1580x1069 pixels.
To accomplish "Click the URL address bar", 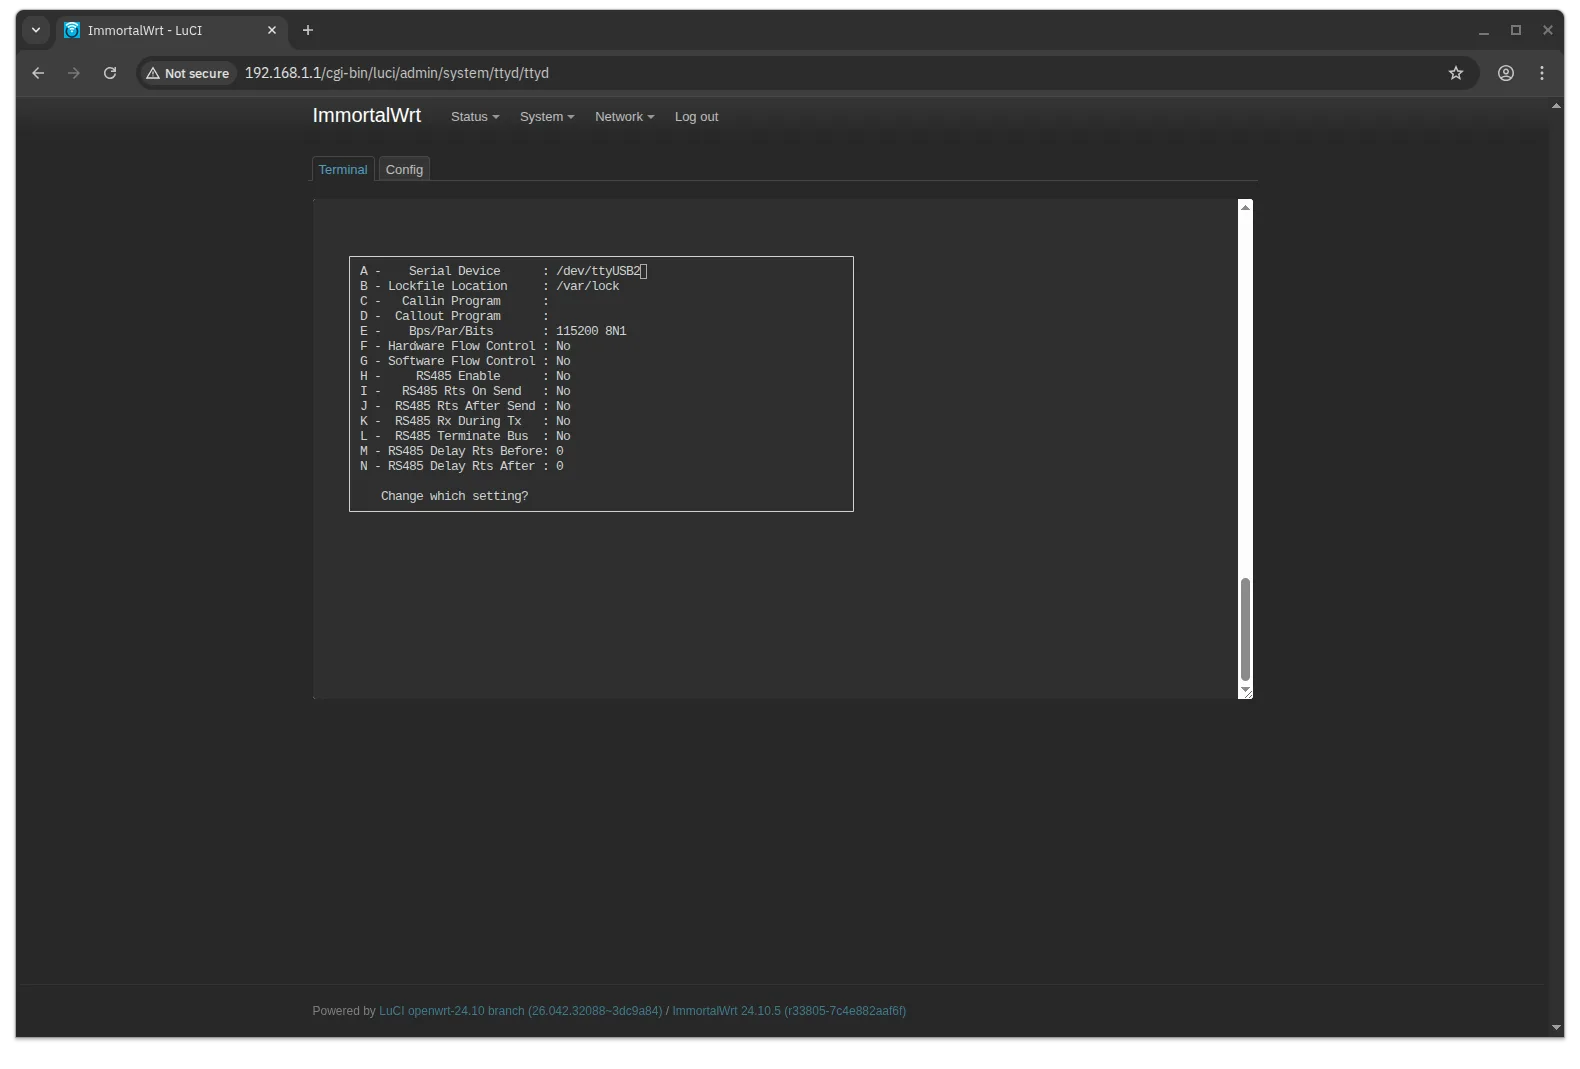I will 800,73.
